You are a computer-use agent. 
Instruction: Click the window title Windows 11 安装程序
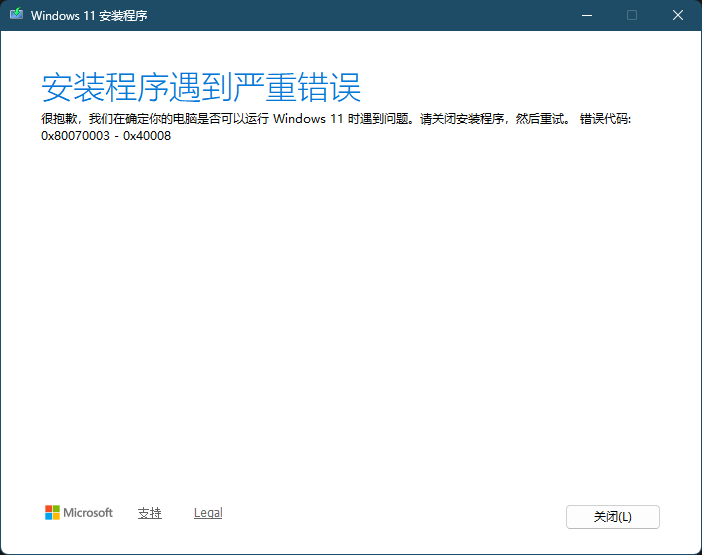(89, 16)
